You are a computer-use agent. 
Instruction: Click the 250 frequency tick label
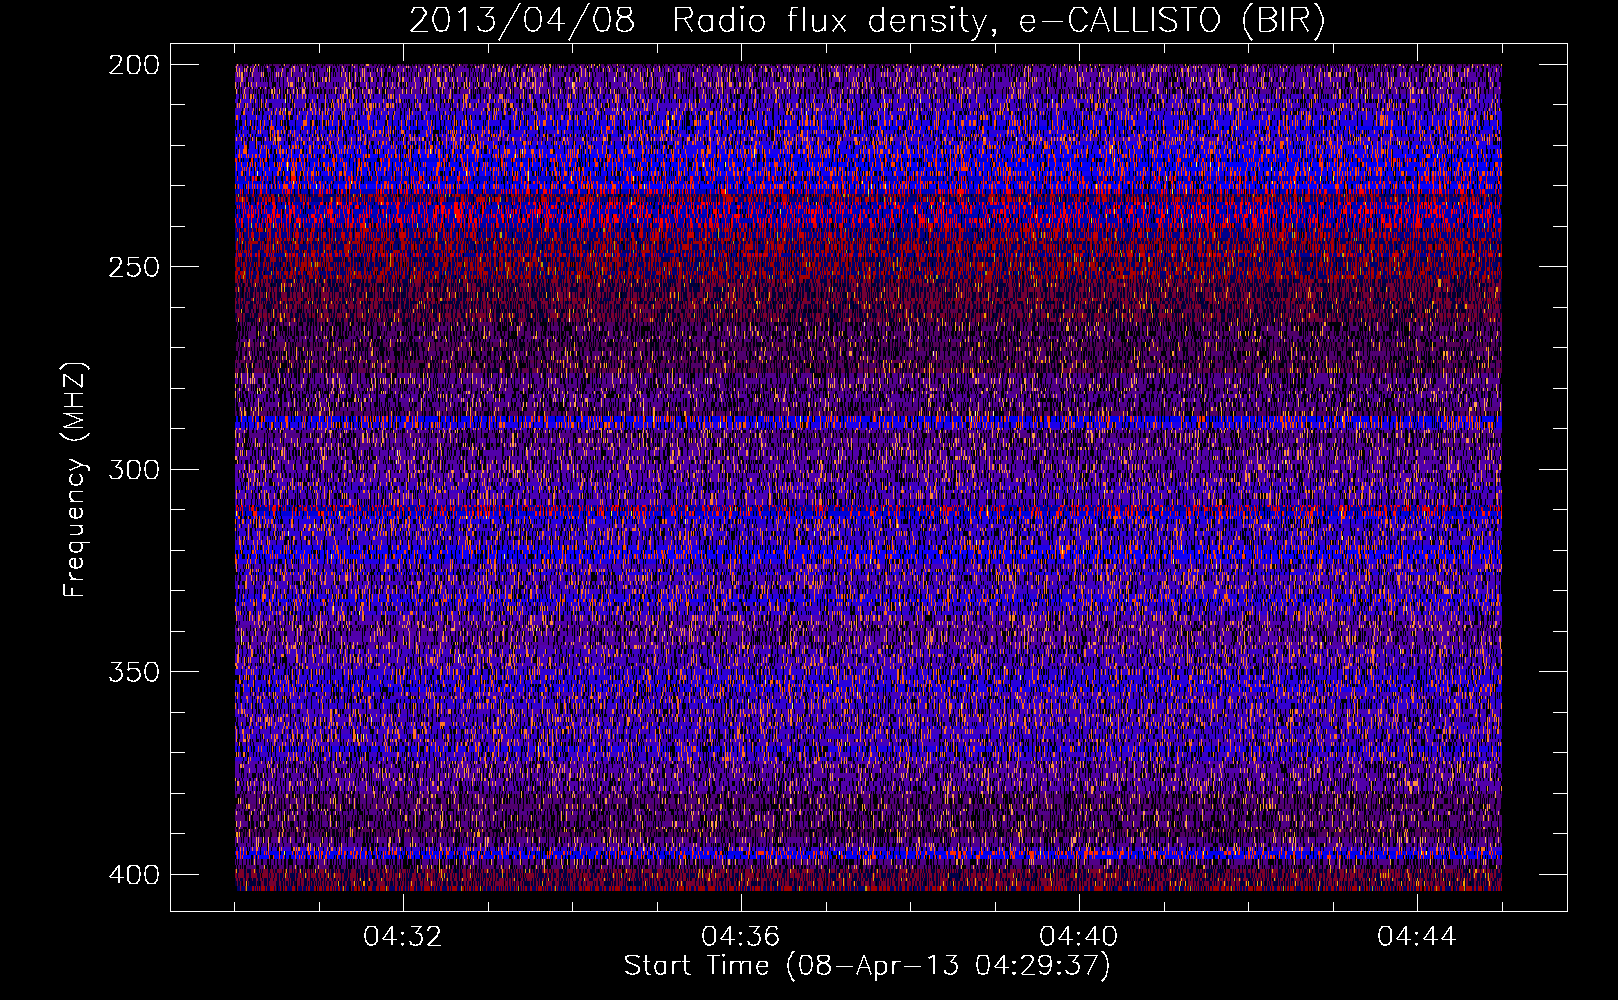(133, 267)
